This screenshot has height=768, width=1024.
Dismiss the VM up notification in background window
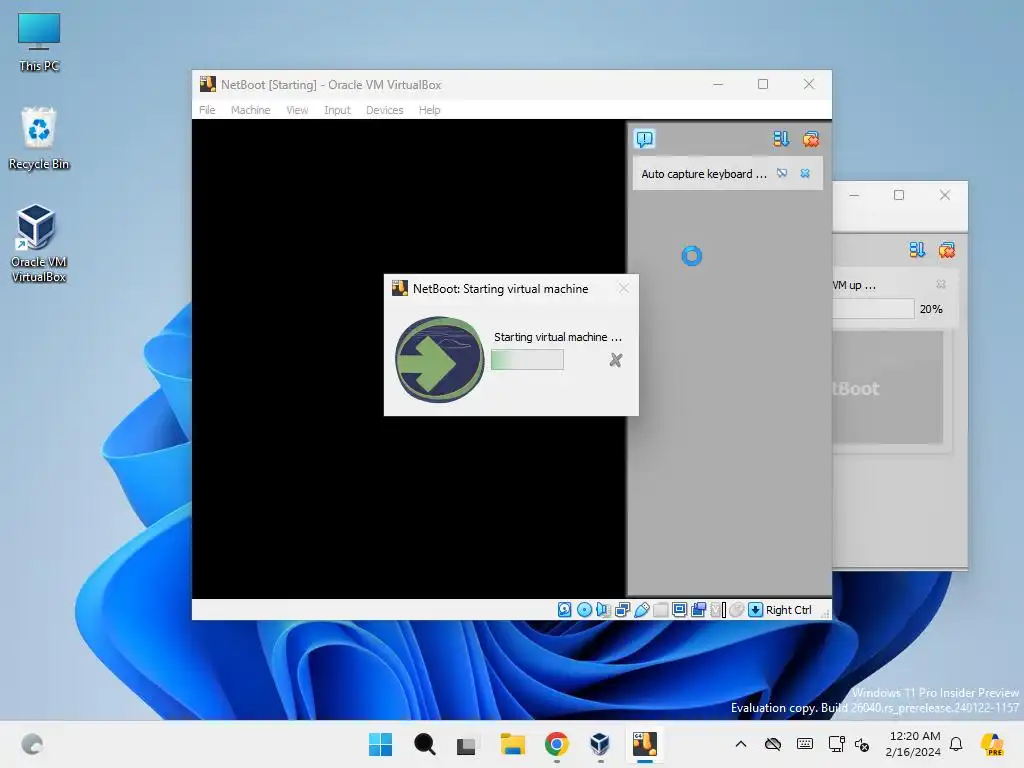click(941, 284)
